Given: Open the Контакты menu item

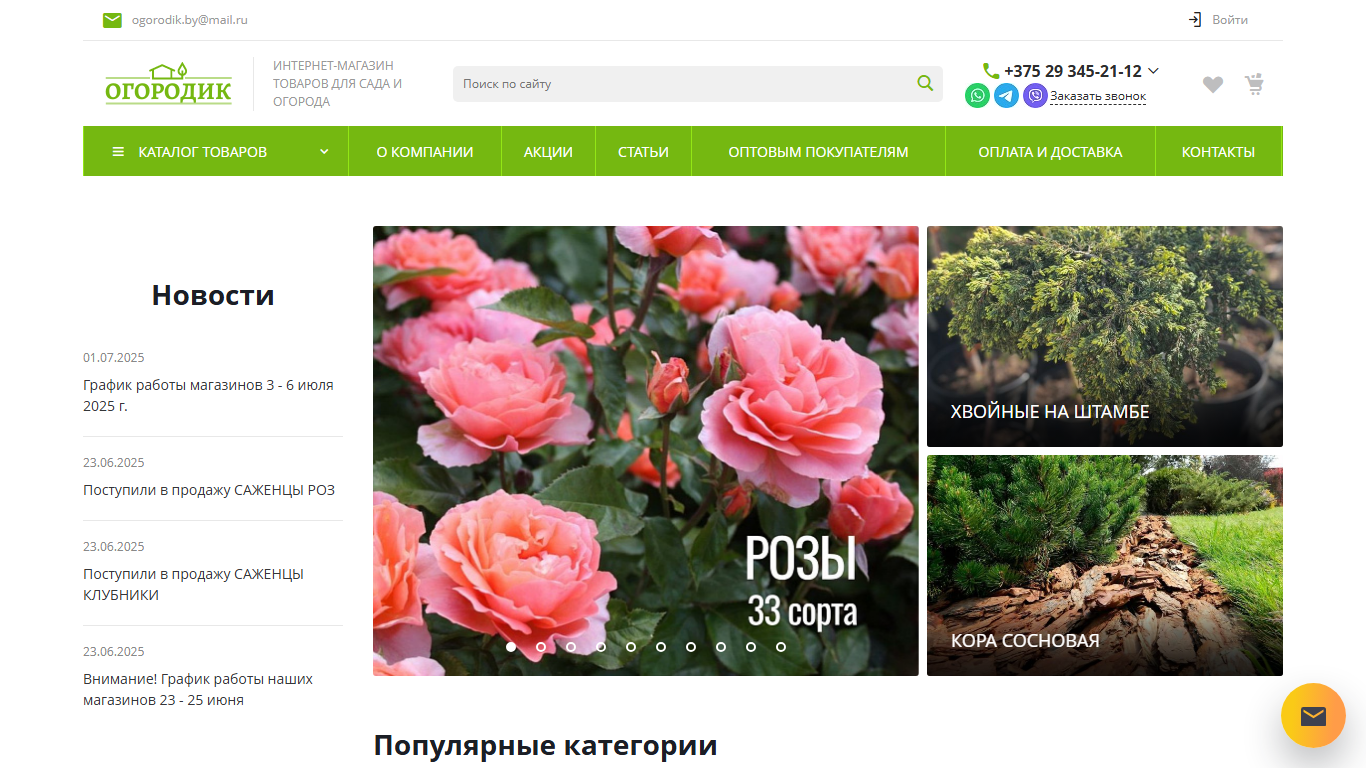Looking at the screenshot, I should tap(1218, 152).
